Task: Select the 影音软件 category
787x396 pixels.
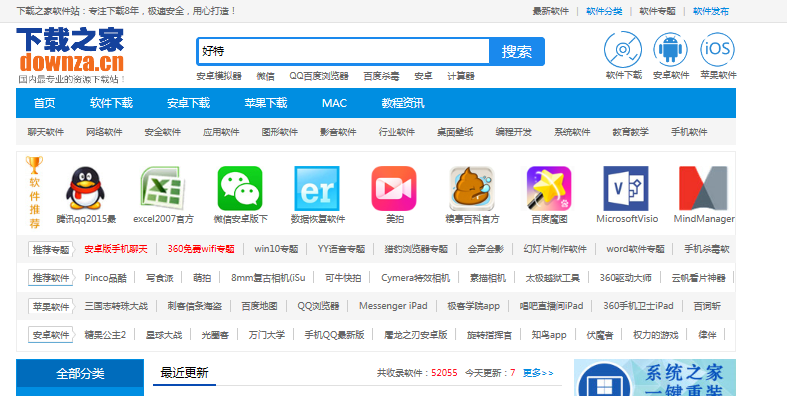Action: (338, 132)
